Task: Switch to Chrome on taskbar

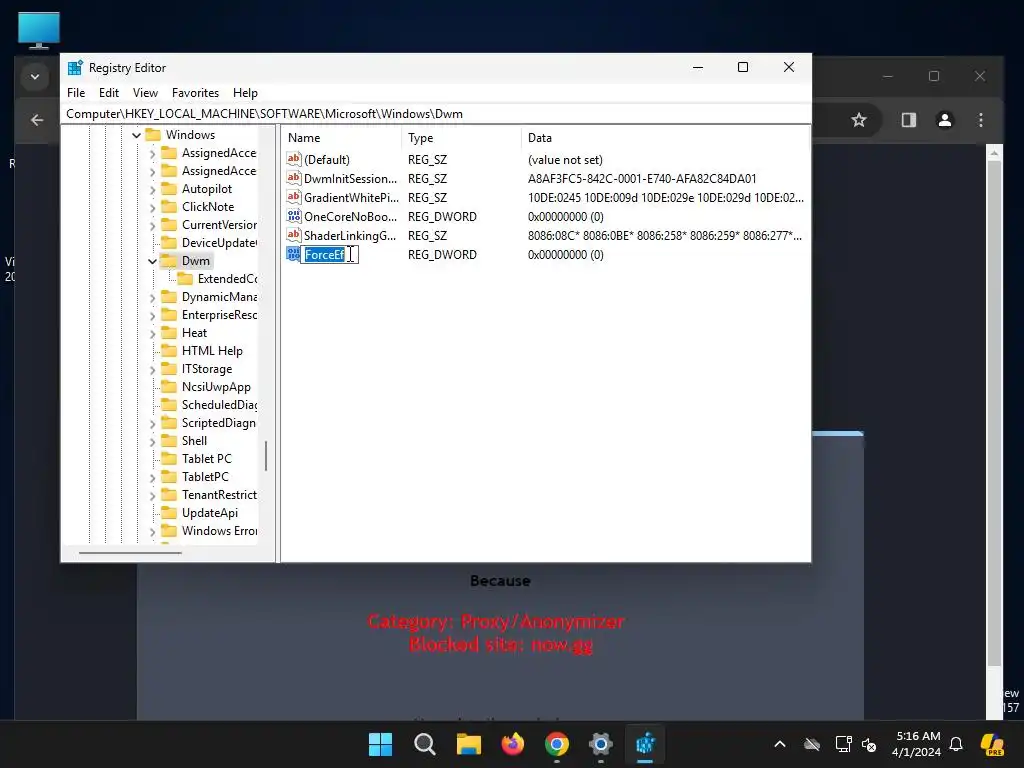Action: (556, 744)
